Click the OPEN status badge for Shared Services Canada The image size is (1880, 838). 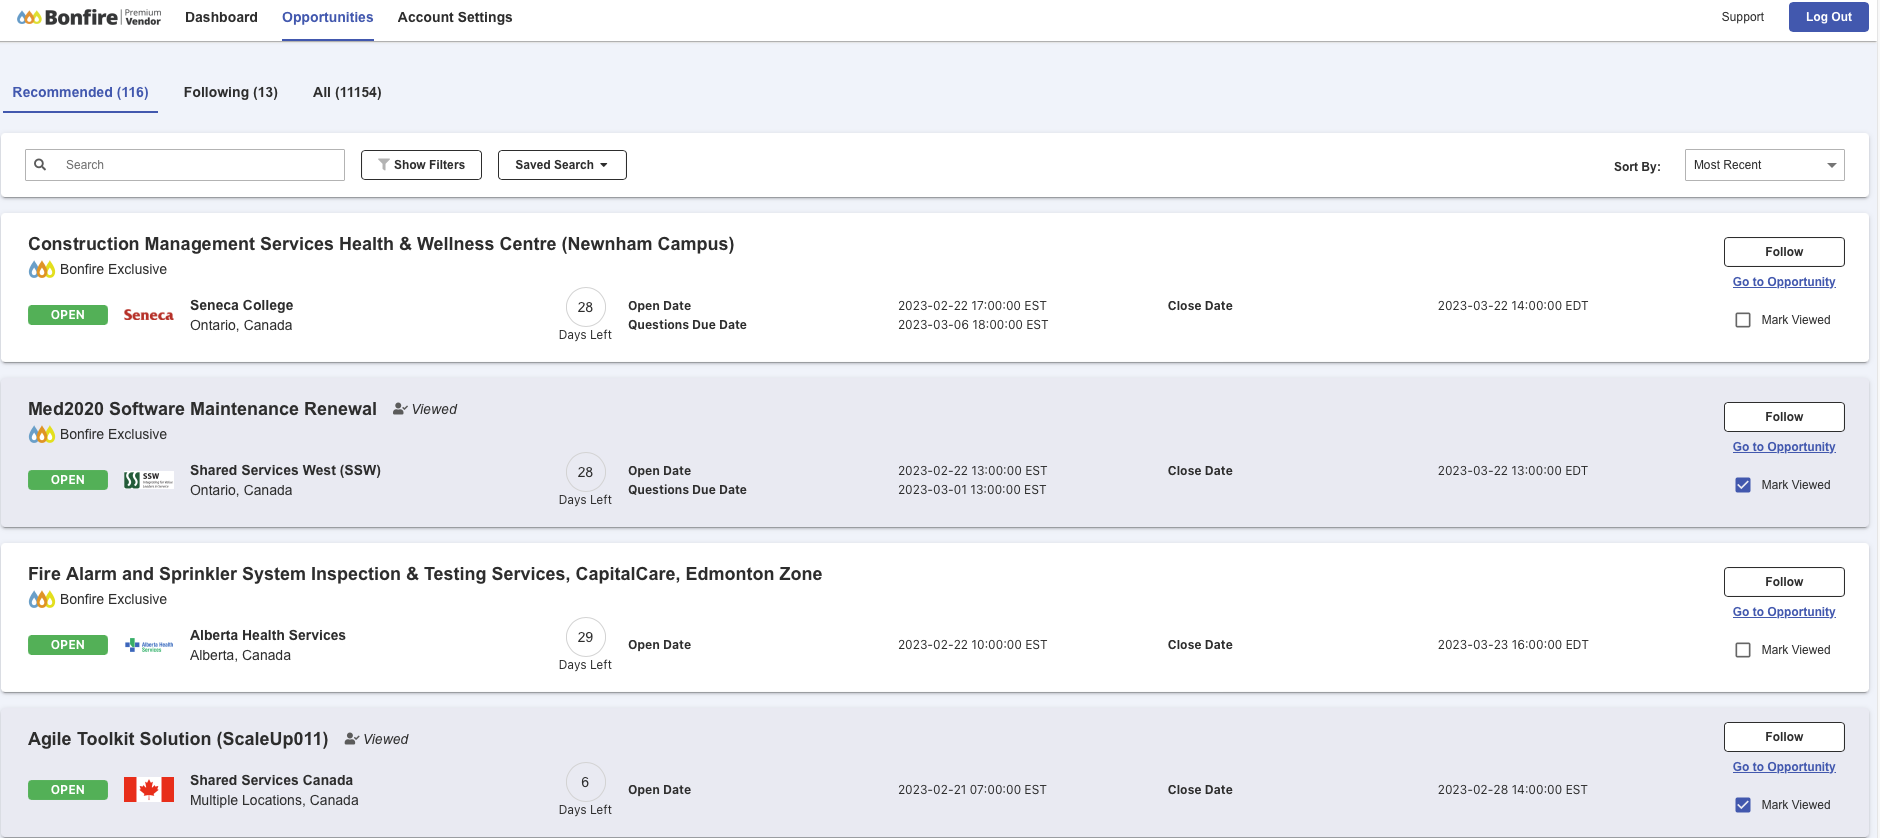click(x=68, y=790)
